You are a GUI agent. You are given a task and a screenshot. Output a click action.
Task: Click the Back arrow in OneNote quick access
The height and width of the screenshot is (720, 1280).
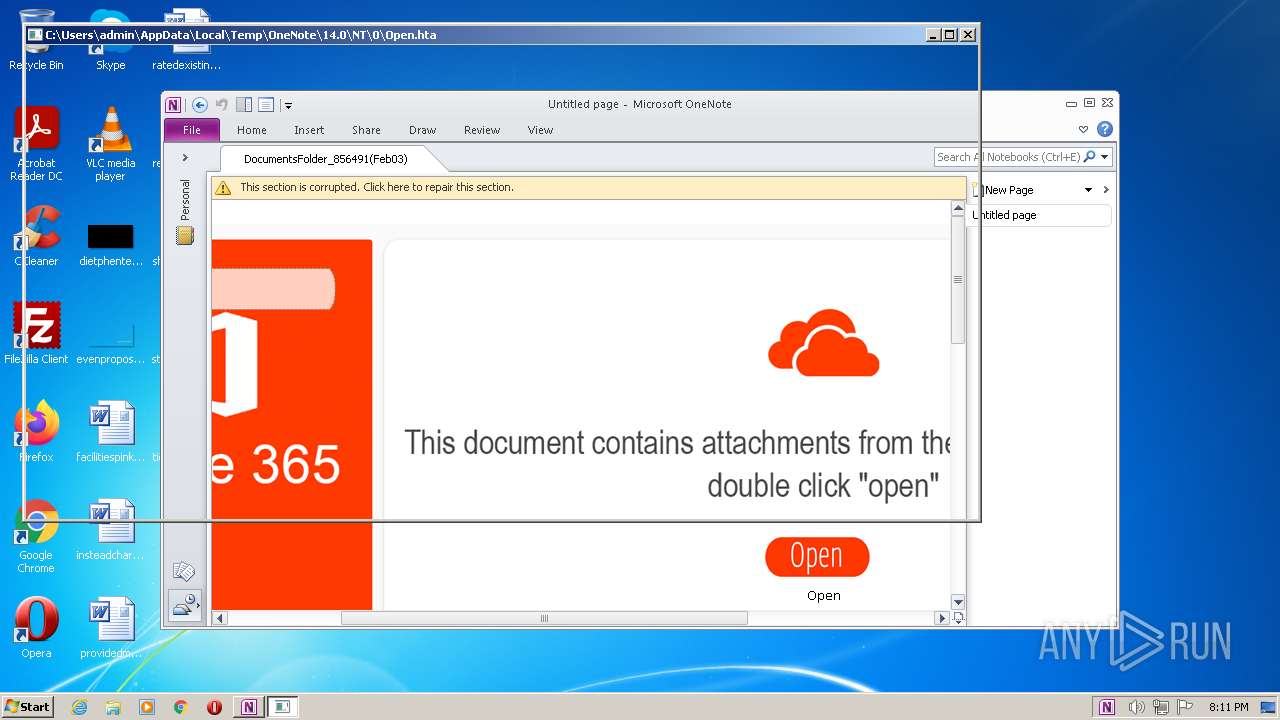pos(200,105)
